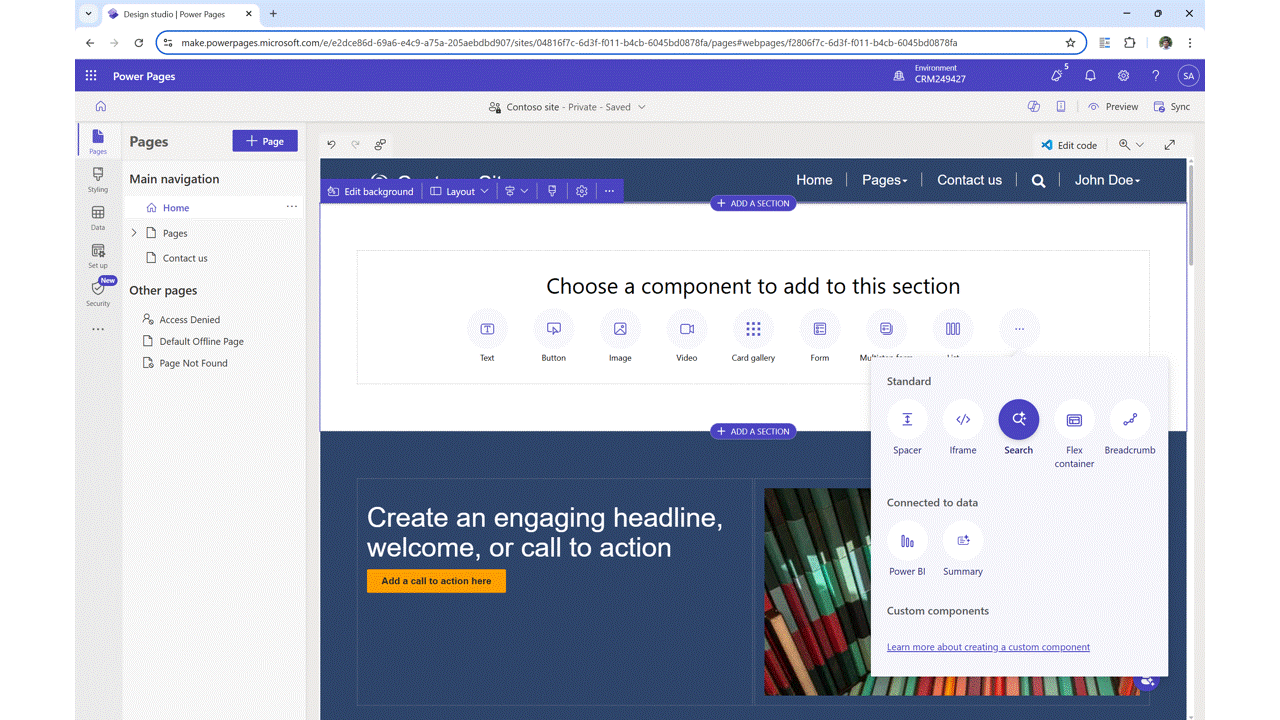The width and height of the screenshot is (1280, 720).
Task: Open the Access Denied page
Action: pos(189,320)
